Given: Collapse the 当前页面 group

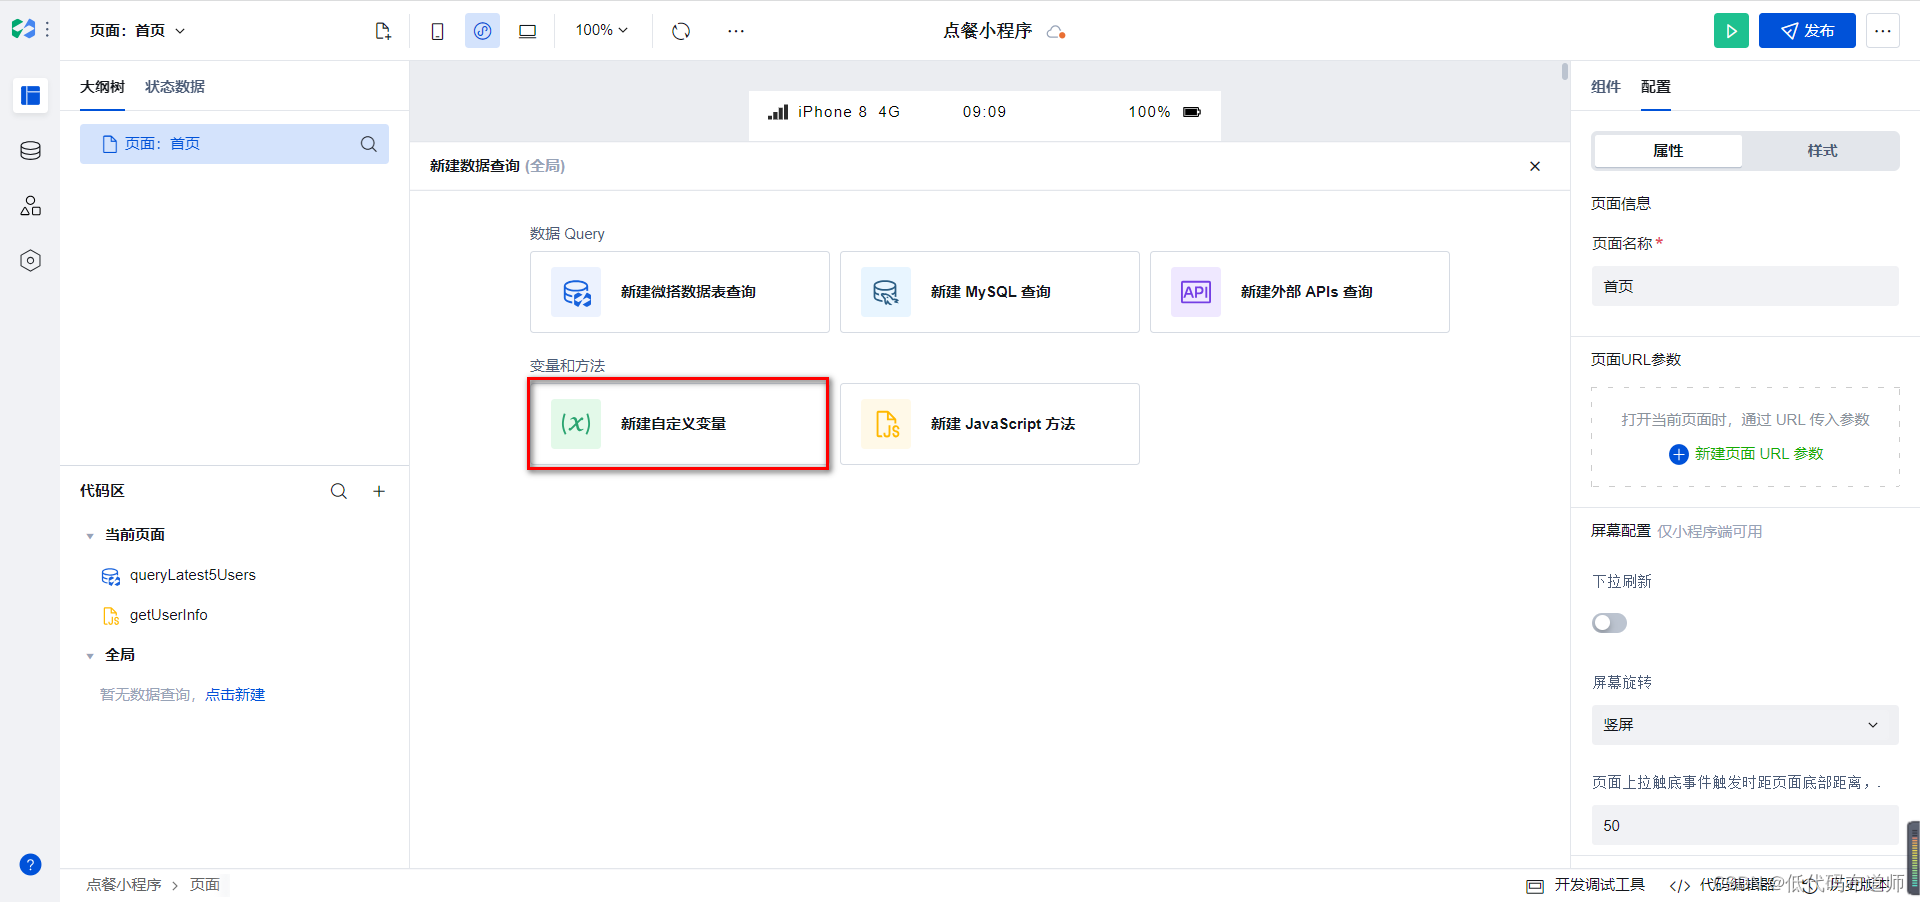Looking at the screenshot, I should click(x=90, y=536).
